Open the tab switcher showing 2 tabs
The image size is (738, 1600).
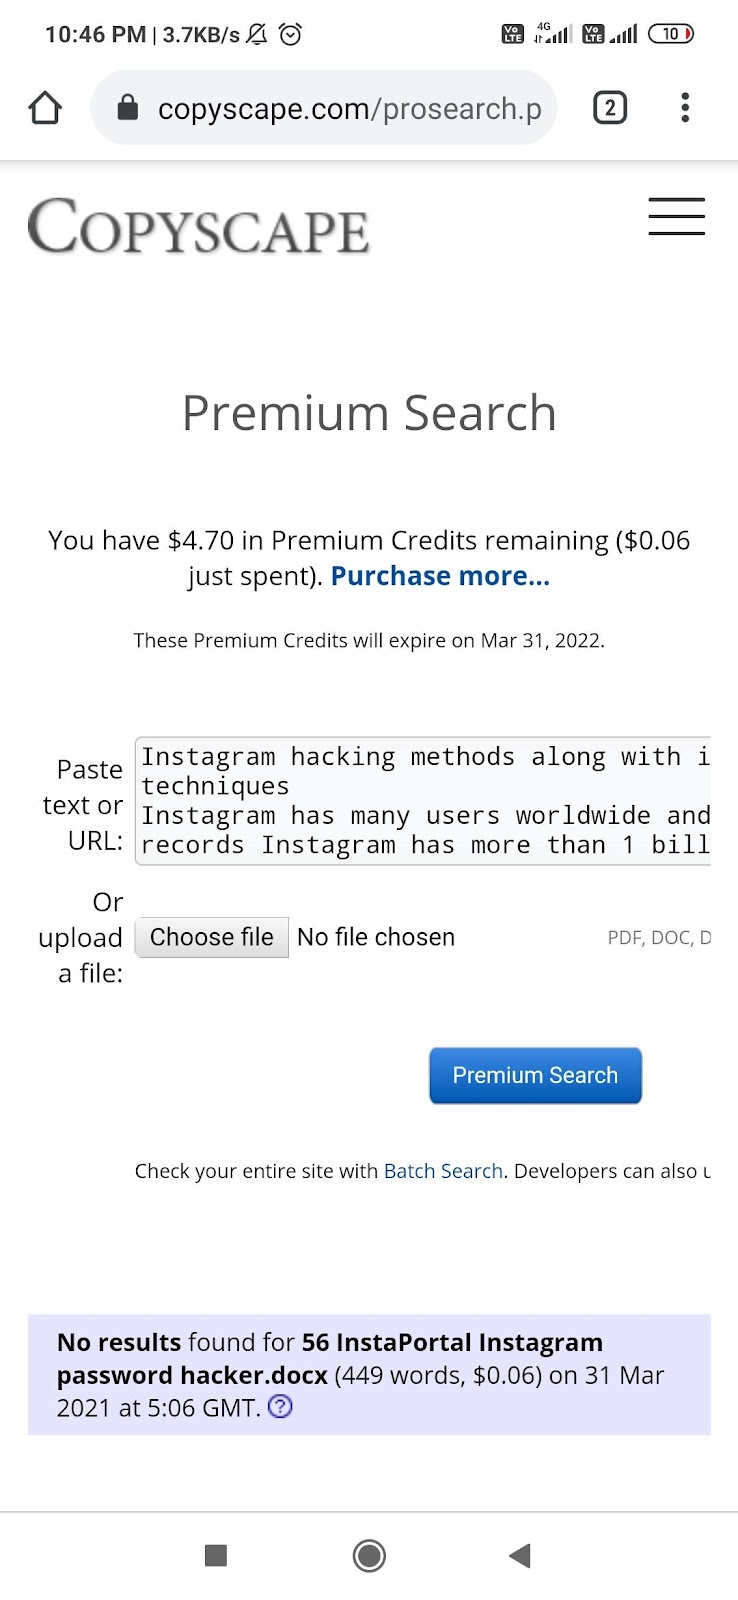tap(610, 107)
